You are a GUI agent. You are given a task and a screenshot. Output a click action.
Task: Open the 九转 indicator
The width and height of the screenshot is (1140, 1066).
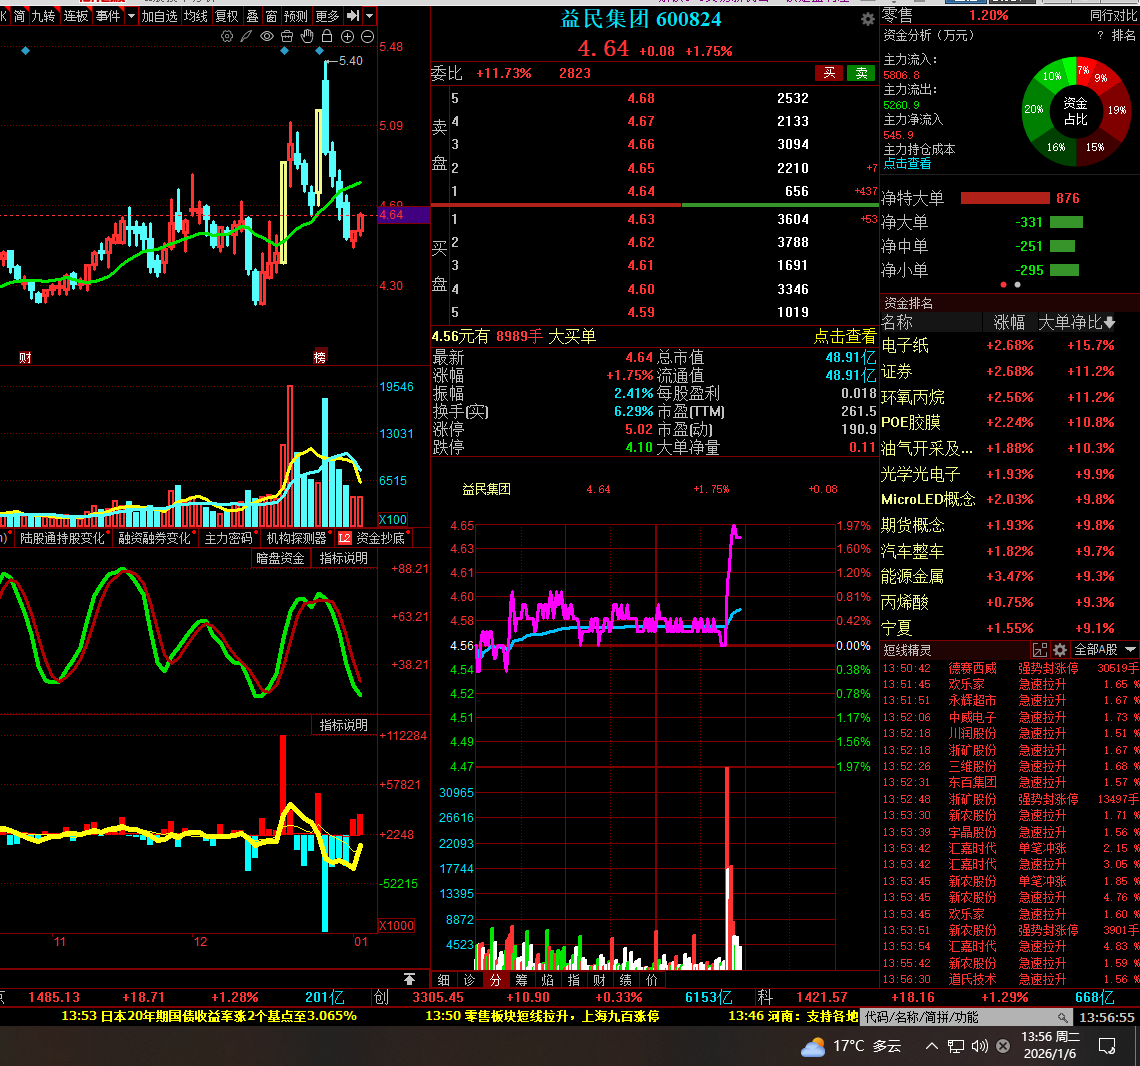point(44,16)
